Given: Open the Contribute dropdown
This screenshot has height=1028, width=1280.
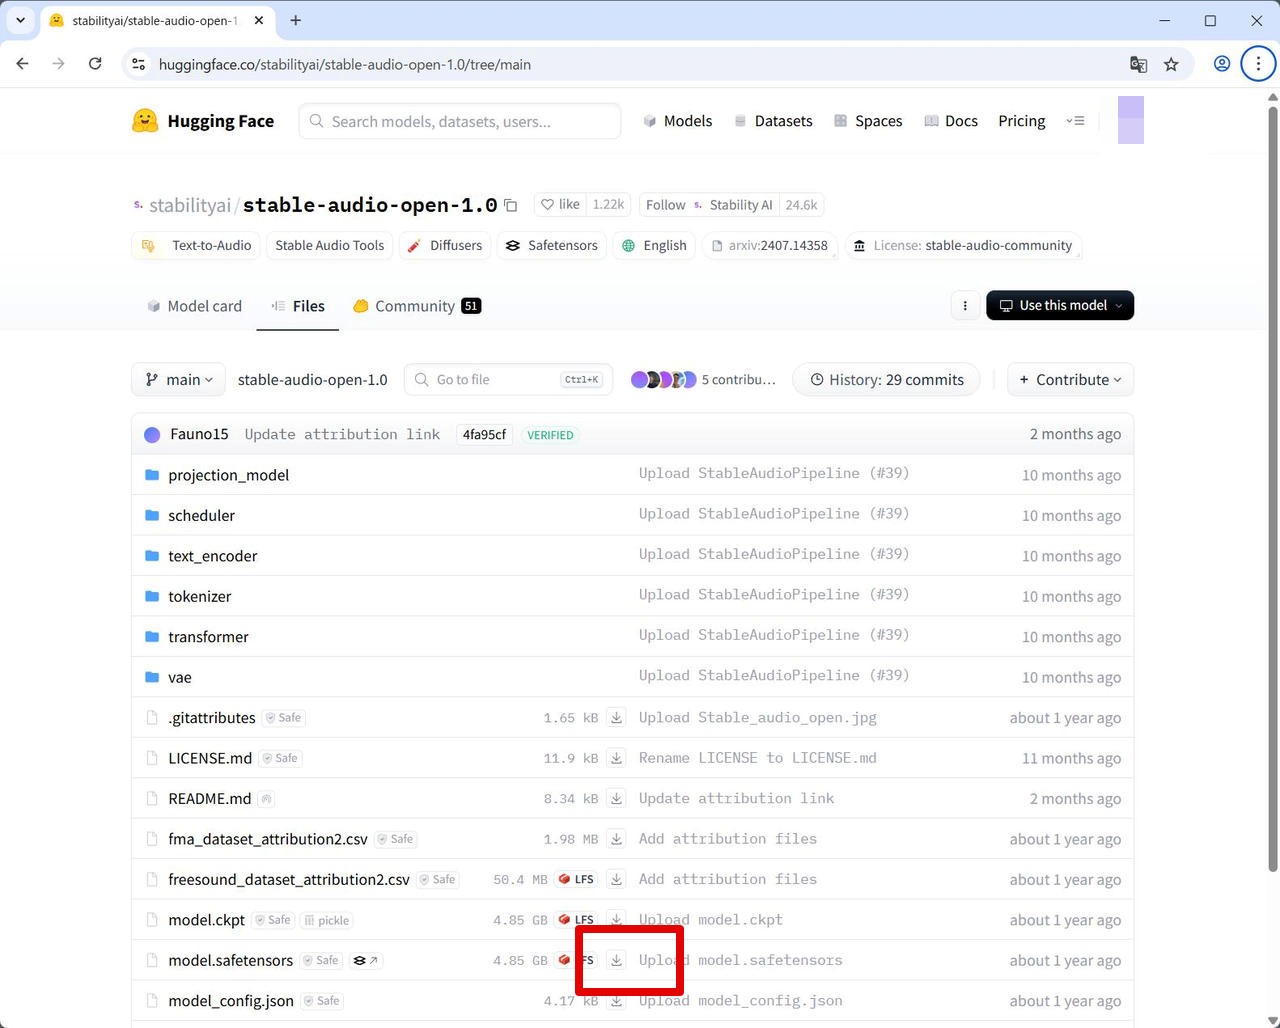Looking at the screenshot, I should point(1070,380).
